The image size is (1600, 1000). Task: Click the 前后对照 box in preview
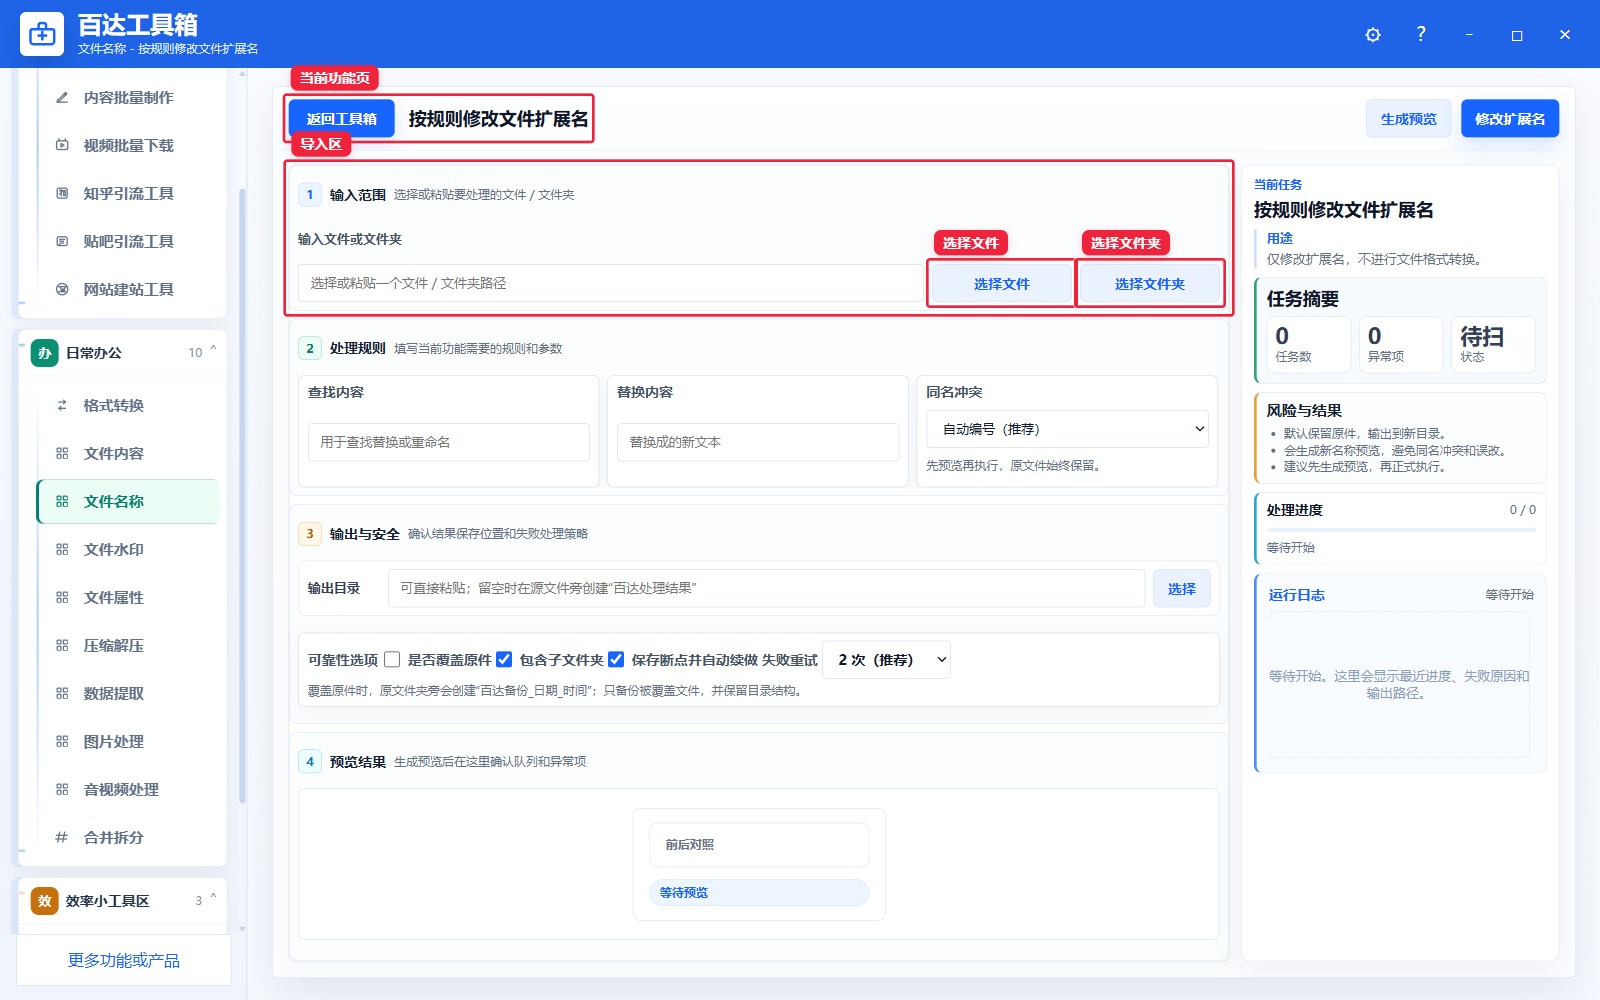(759, 845)
